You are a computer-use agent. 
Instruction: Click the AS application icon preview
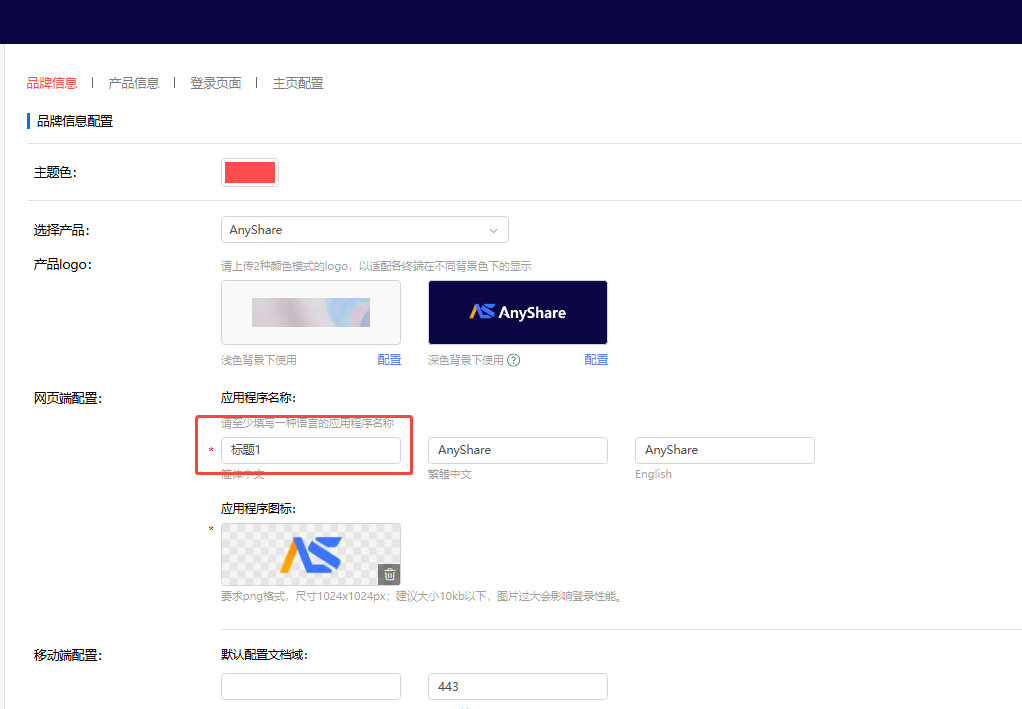pyautogui.click(x=310, y=553)
